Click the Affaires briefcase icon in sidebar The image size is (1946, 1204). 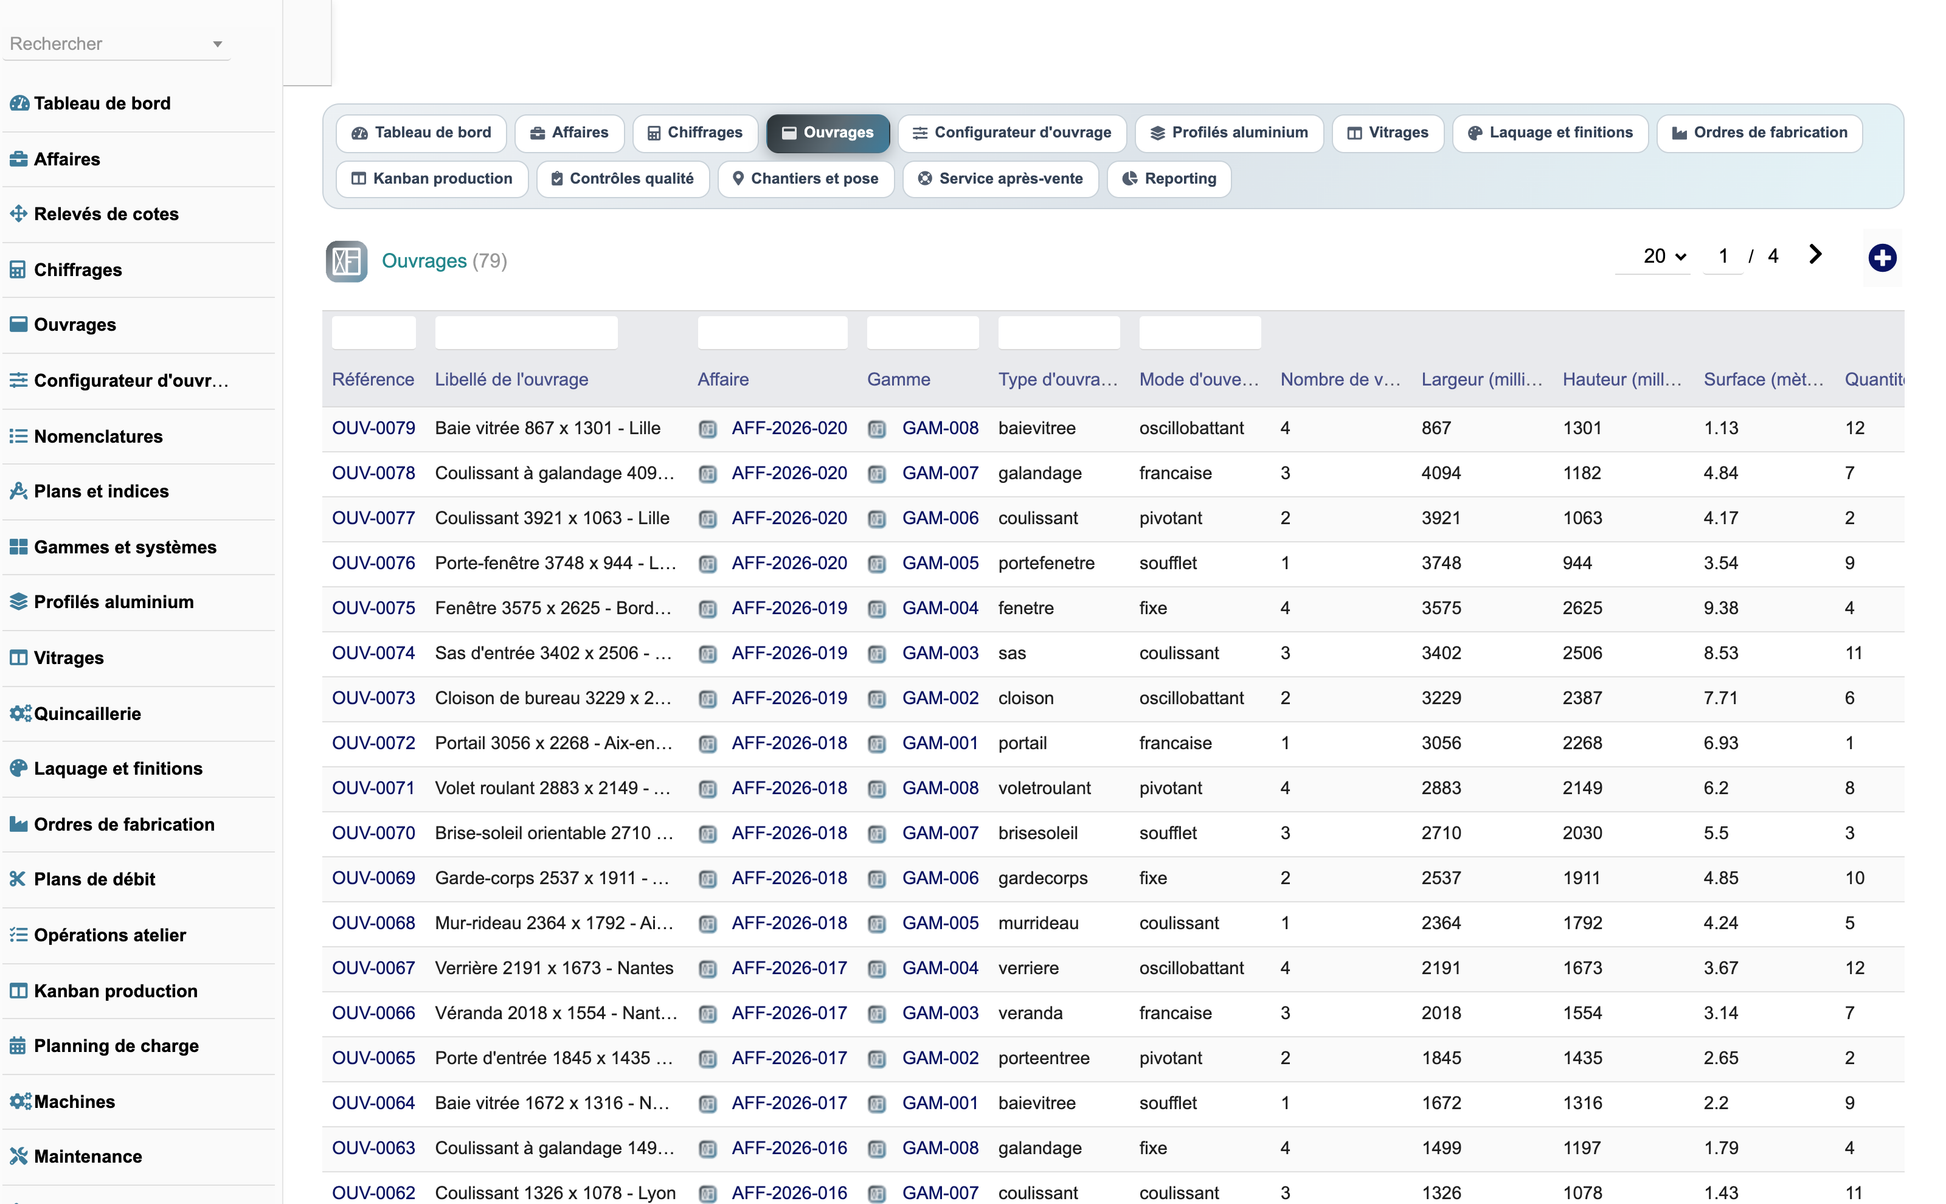pos(18,159)
